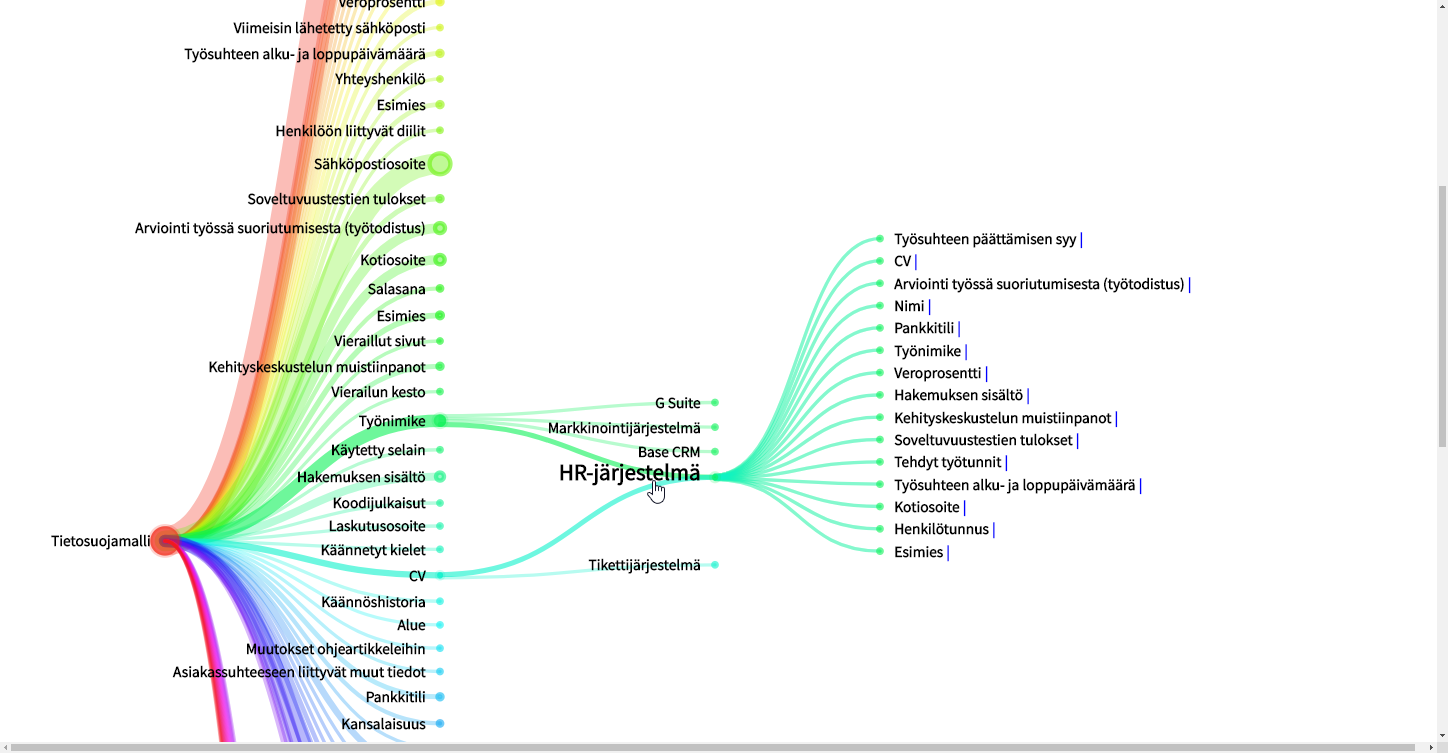The image size is (1448, 753).
Task: Expand the Sähköpostiosoite node circle
Action: pyautogui.click(x=440, y=164)
